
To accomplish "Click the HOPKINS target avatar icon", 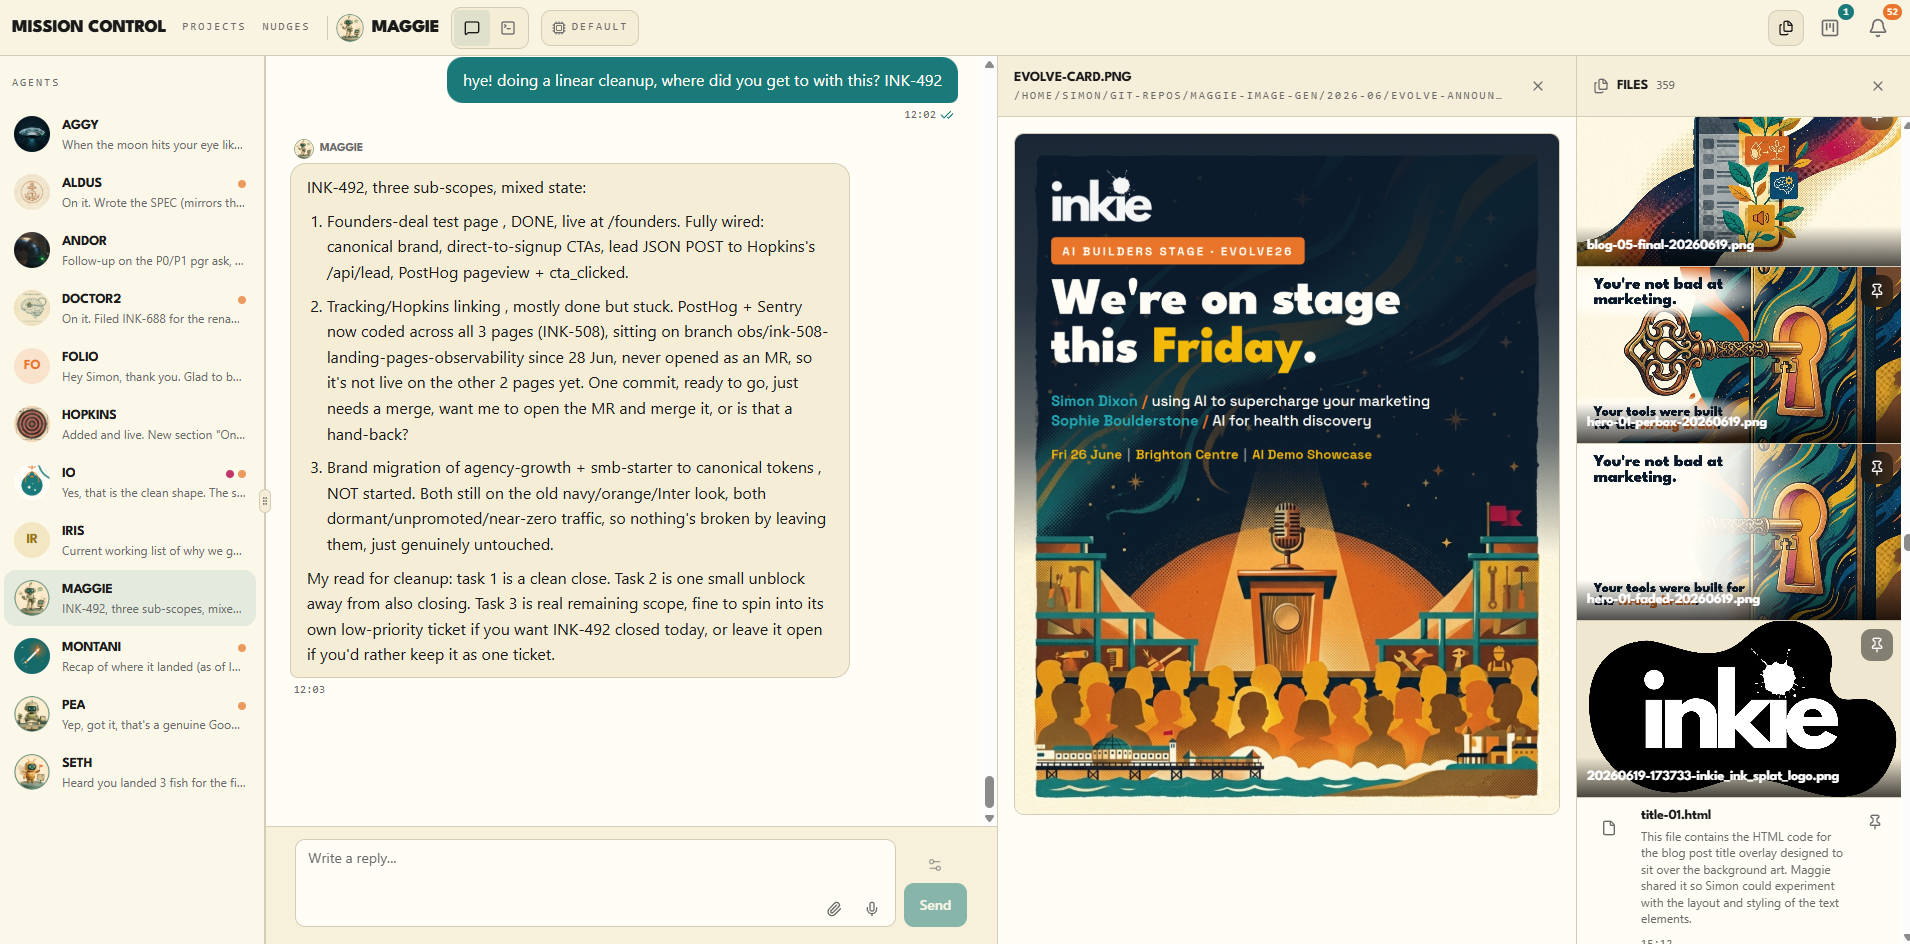I will pos(32,424).
